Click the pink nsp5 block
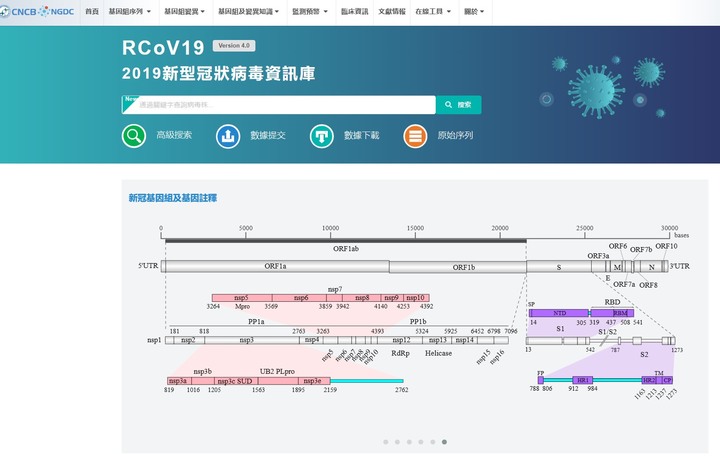Screen dimensions: 720x460 [x=242, y=298]
